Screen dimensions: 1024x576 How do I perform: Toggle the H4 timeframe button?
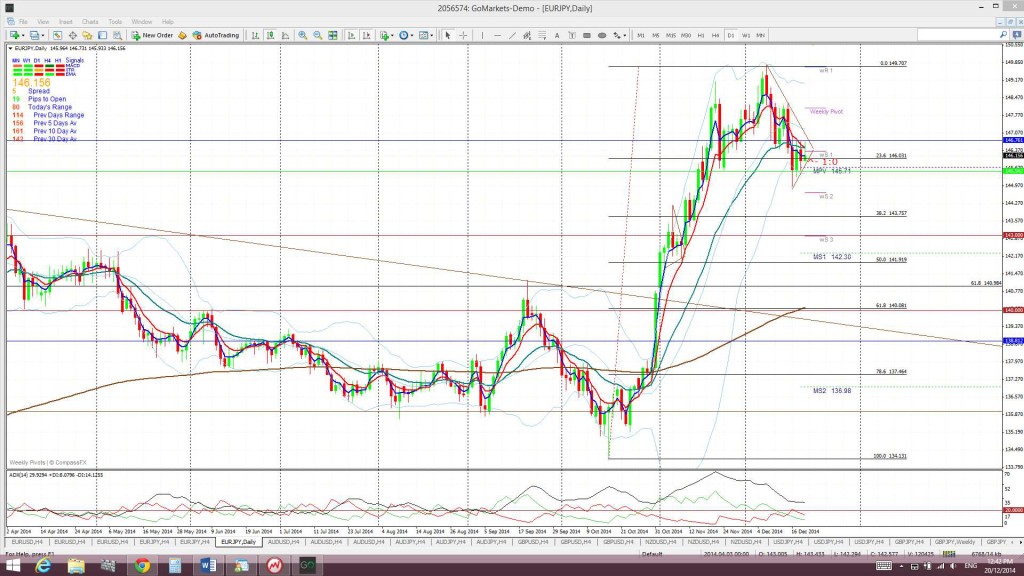[x=716, y=35]
